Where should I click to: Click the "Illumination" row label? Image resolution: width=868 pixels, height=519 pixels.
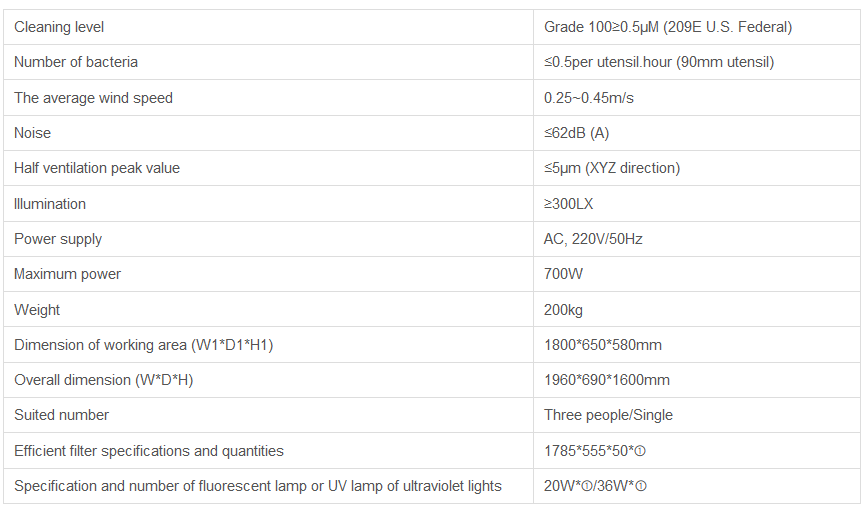coord(50,204)
